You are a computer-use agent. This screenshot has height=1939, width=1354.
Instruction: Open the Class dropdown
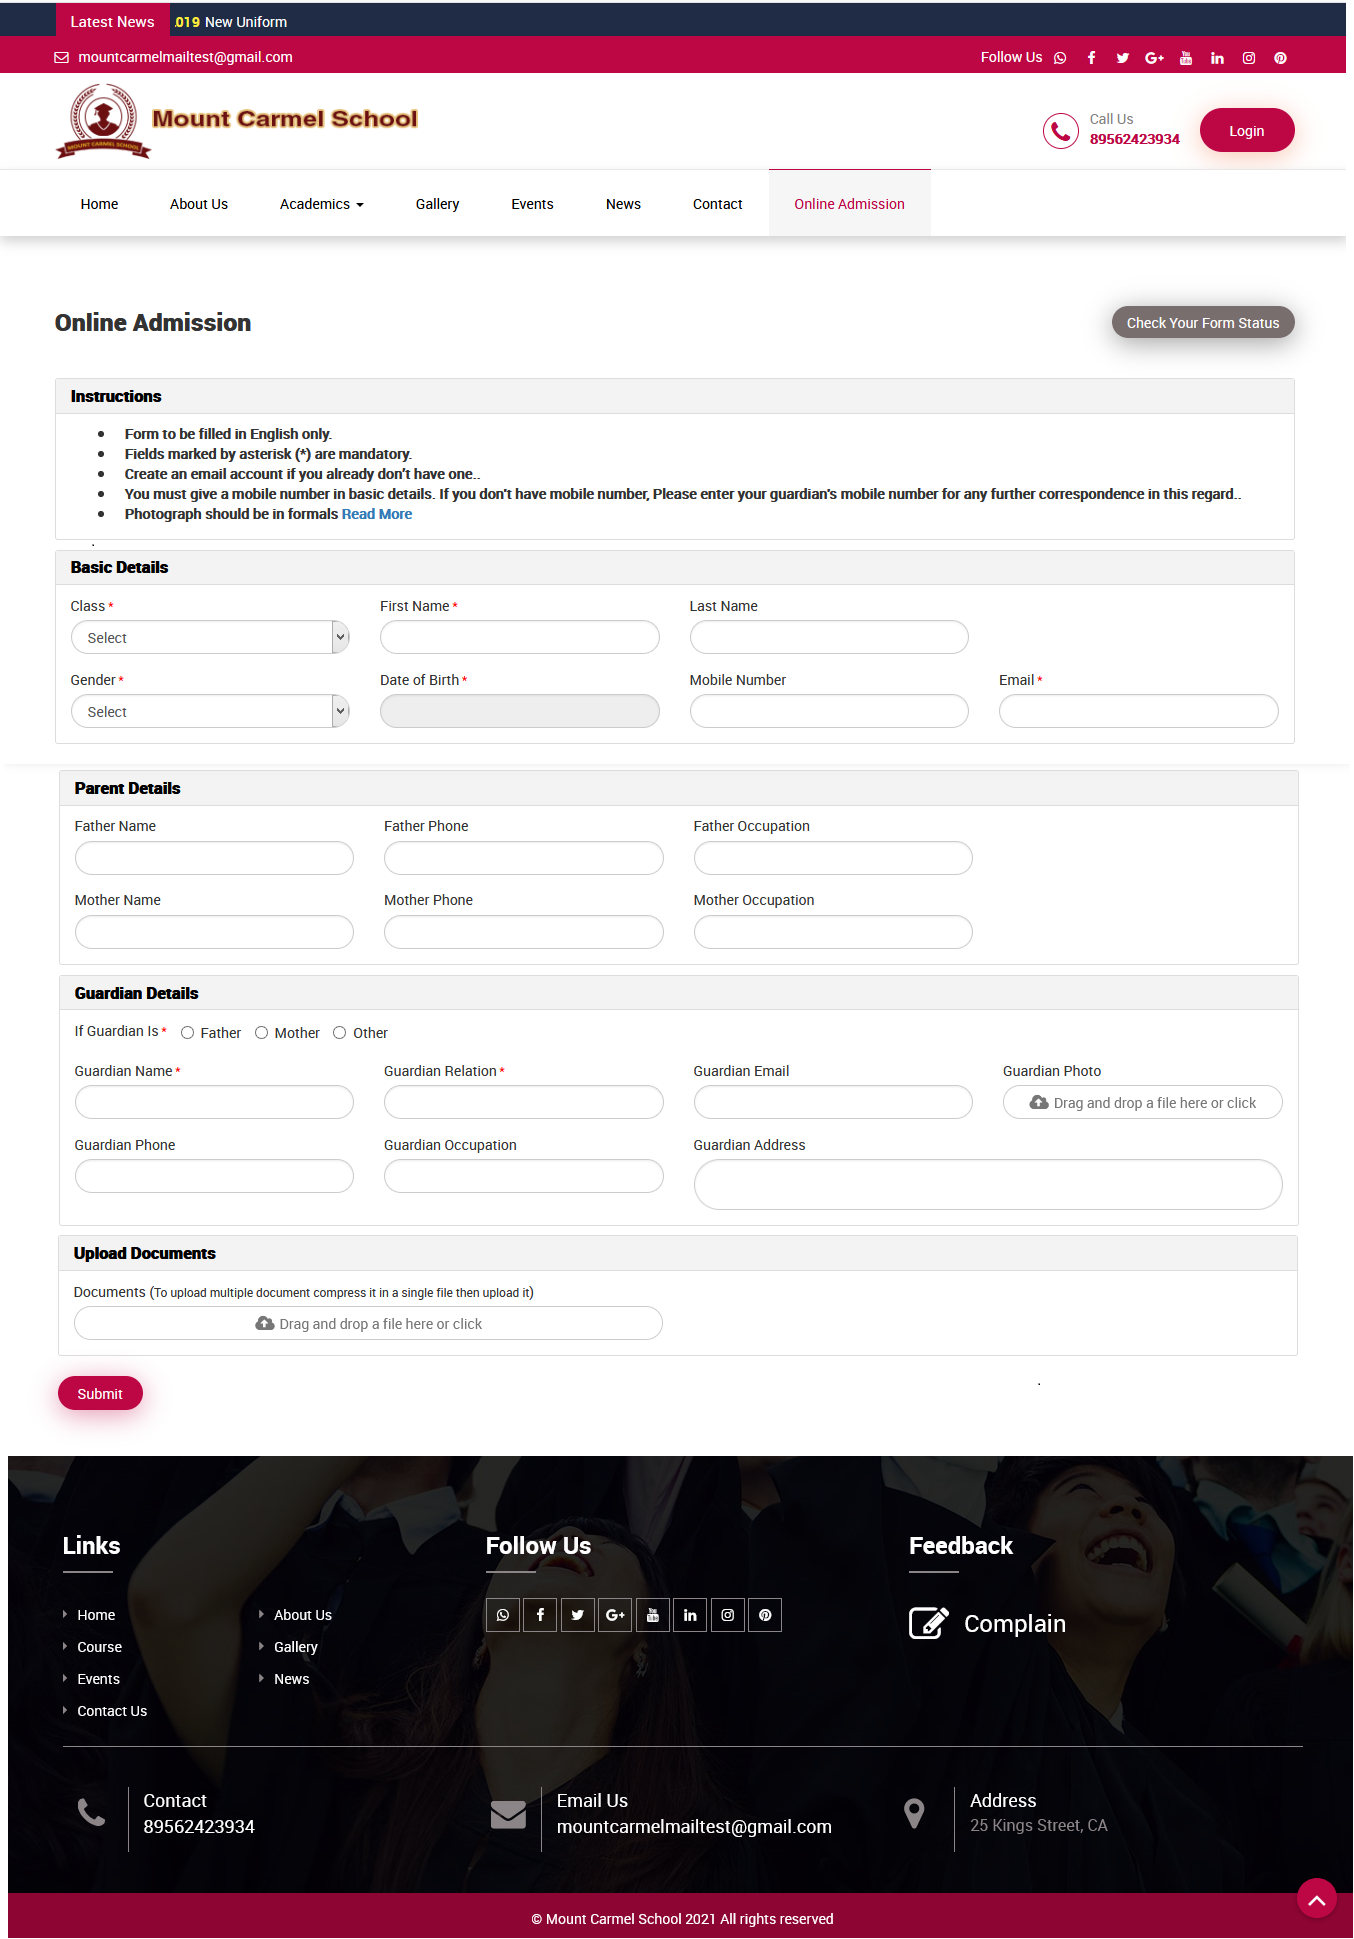[209, 637]
